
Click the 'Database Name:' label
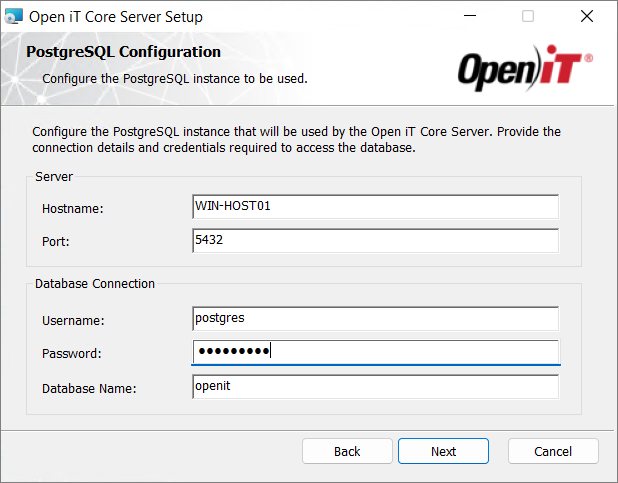[x=89, y=389]
